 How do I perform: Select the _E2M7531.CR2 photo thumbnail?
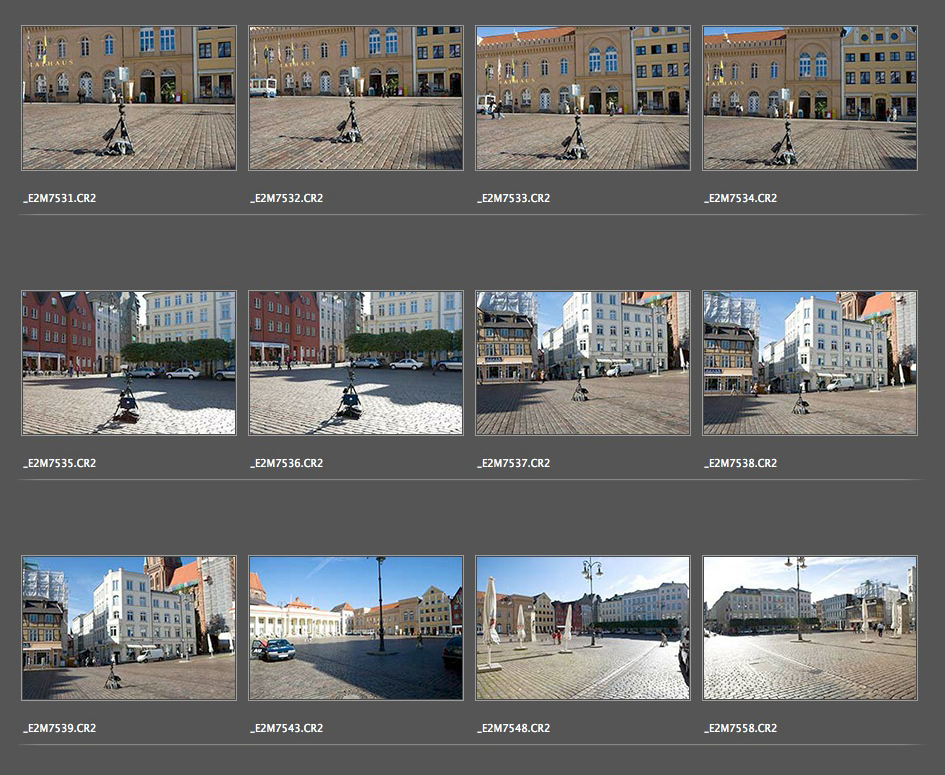click(129, 98)
